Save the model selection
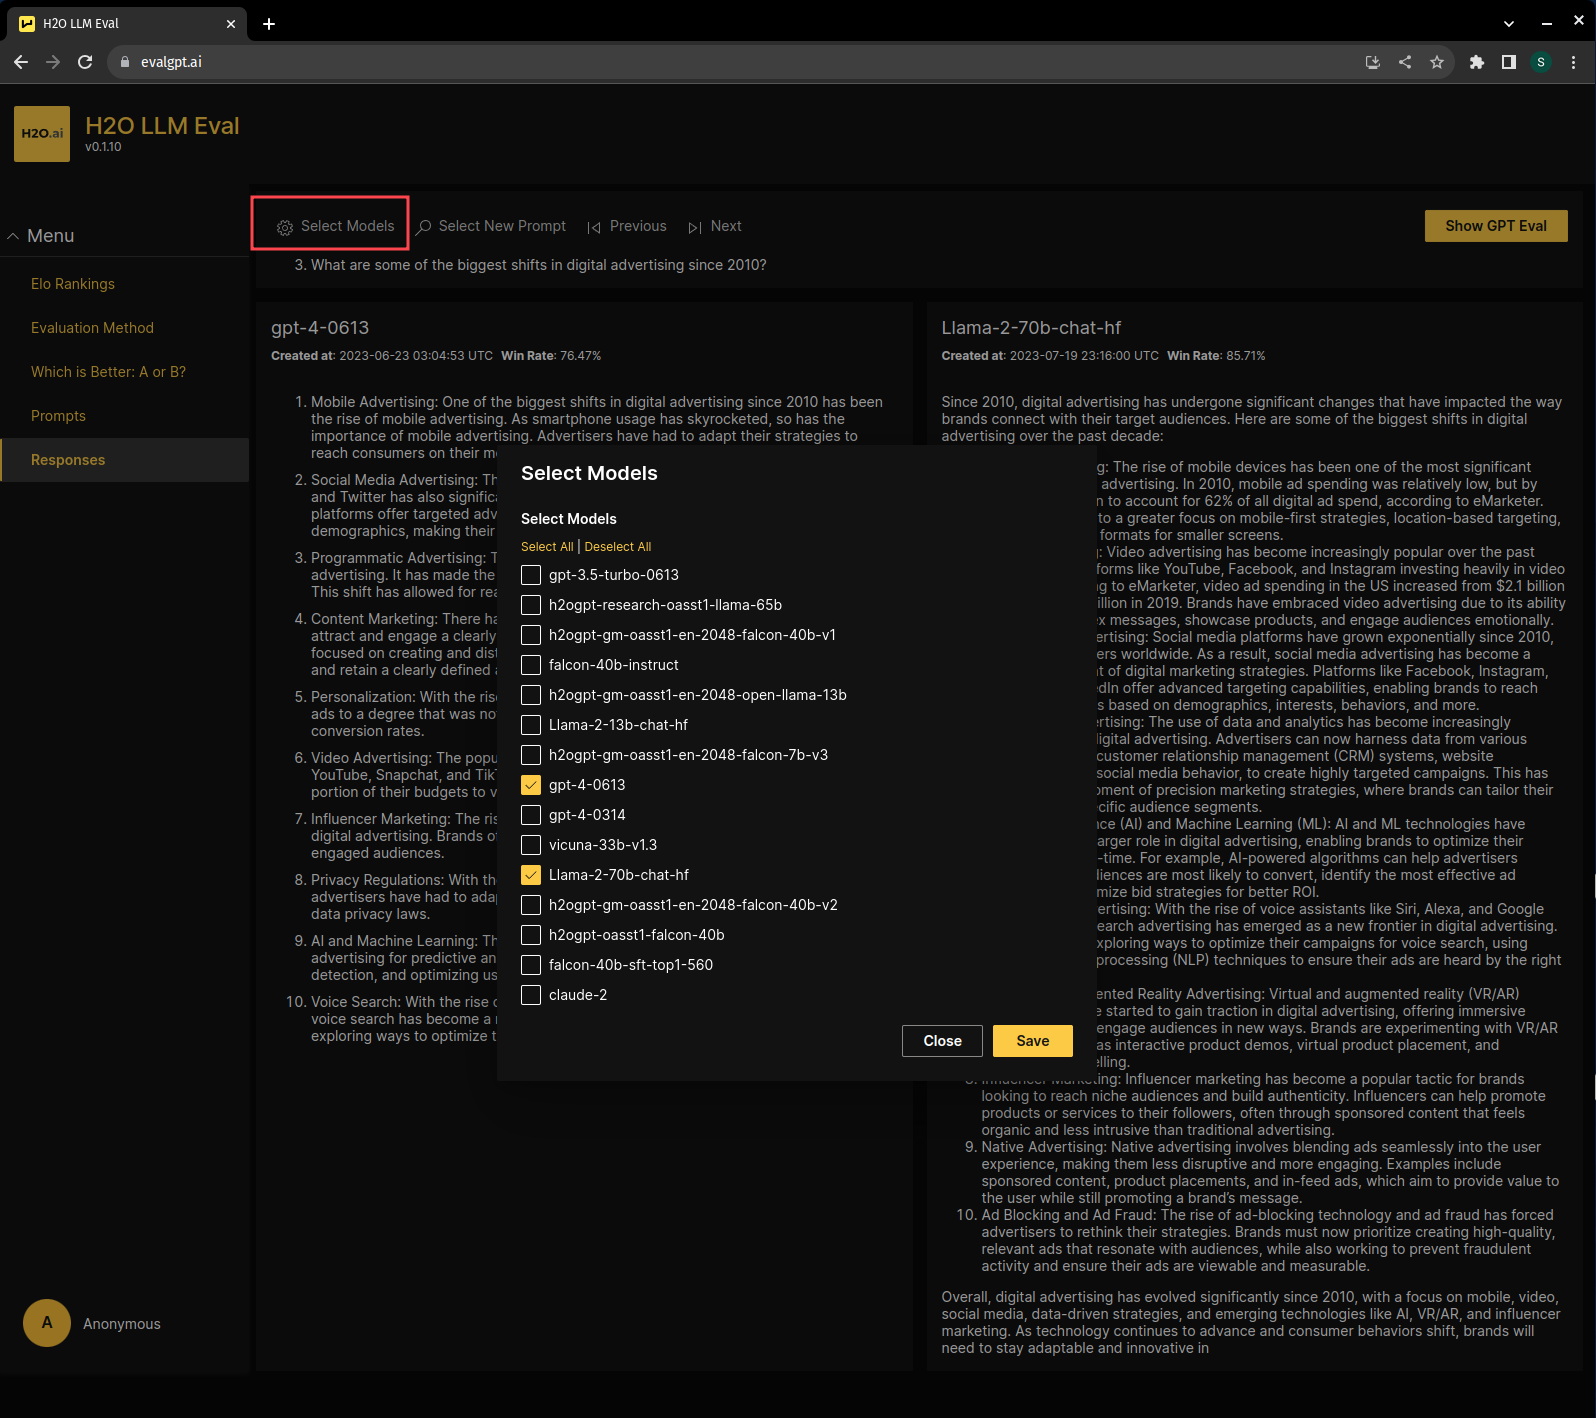Screen dimensions: 1596x1418 pyautogui.click(x=1033, y=1041)
